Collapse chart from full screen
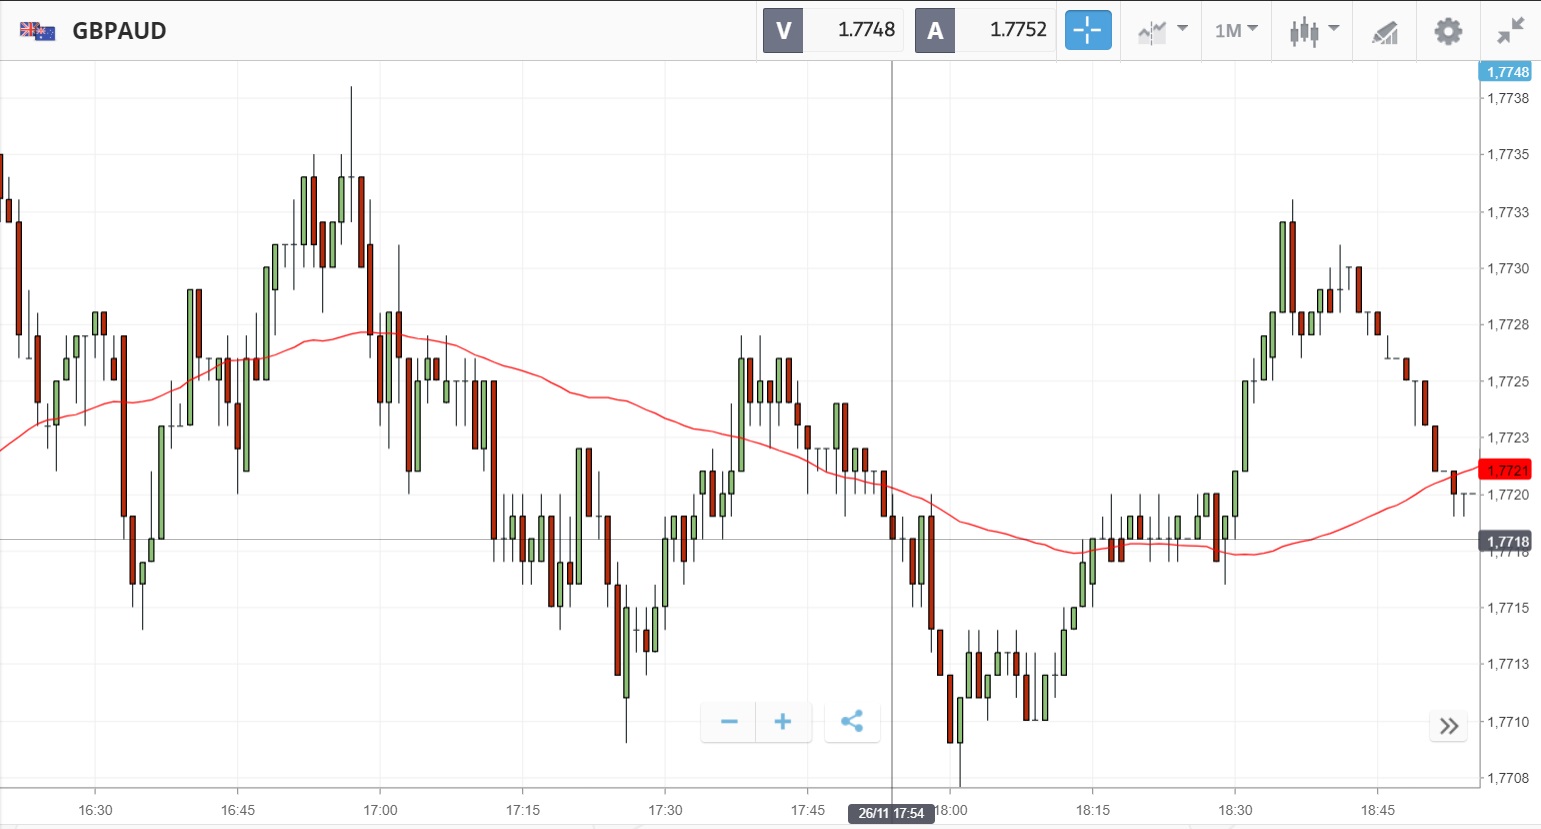The height and width of the screenshot is (829, 1541). pyautogui.click(x=1510, y=31)
